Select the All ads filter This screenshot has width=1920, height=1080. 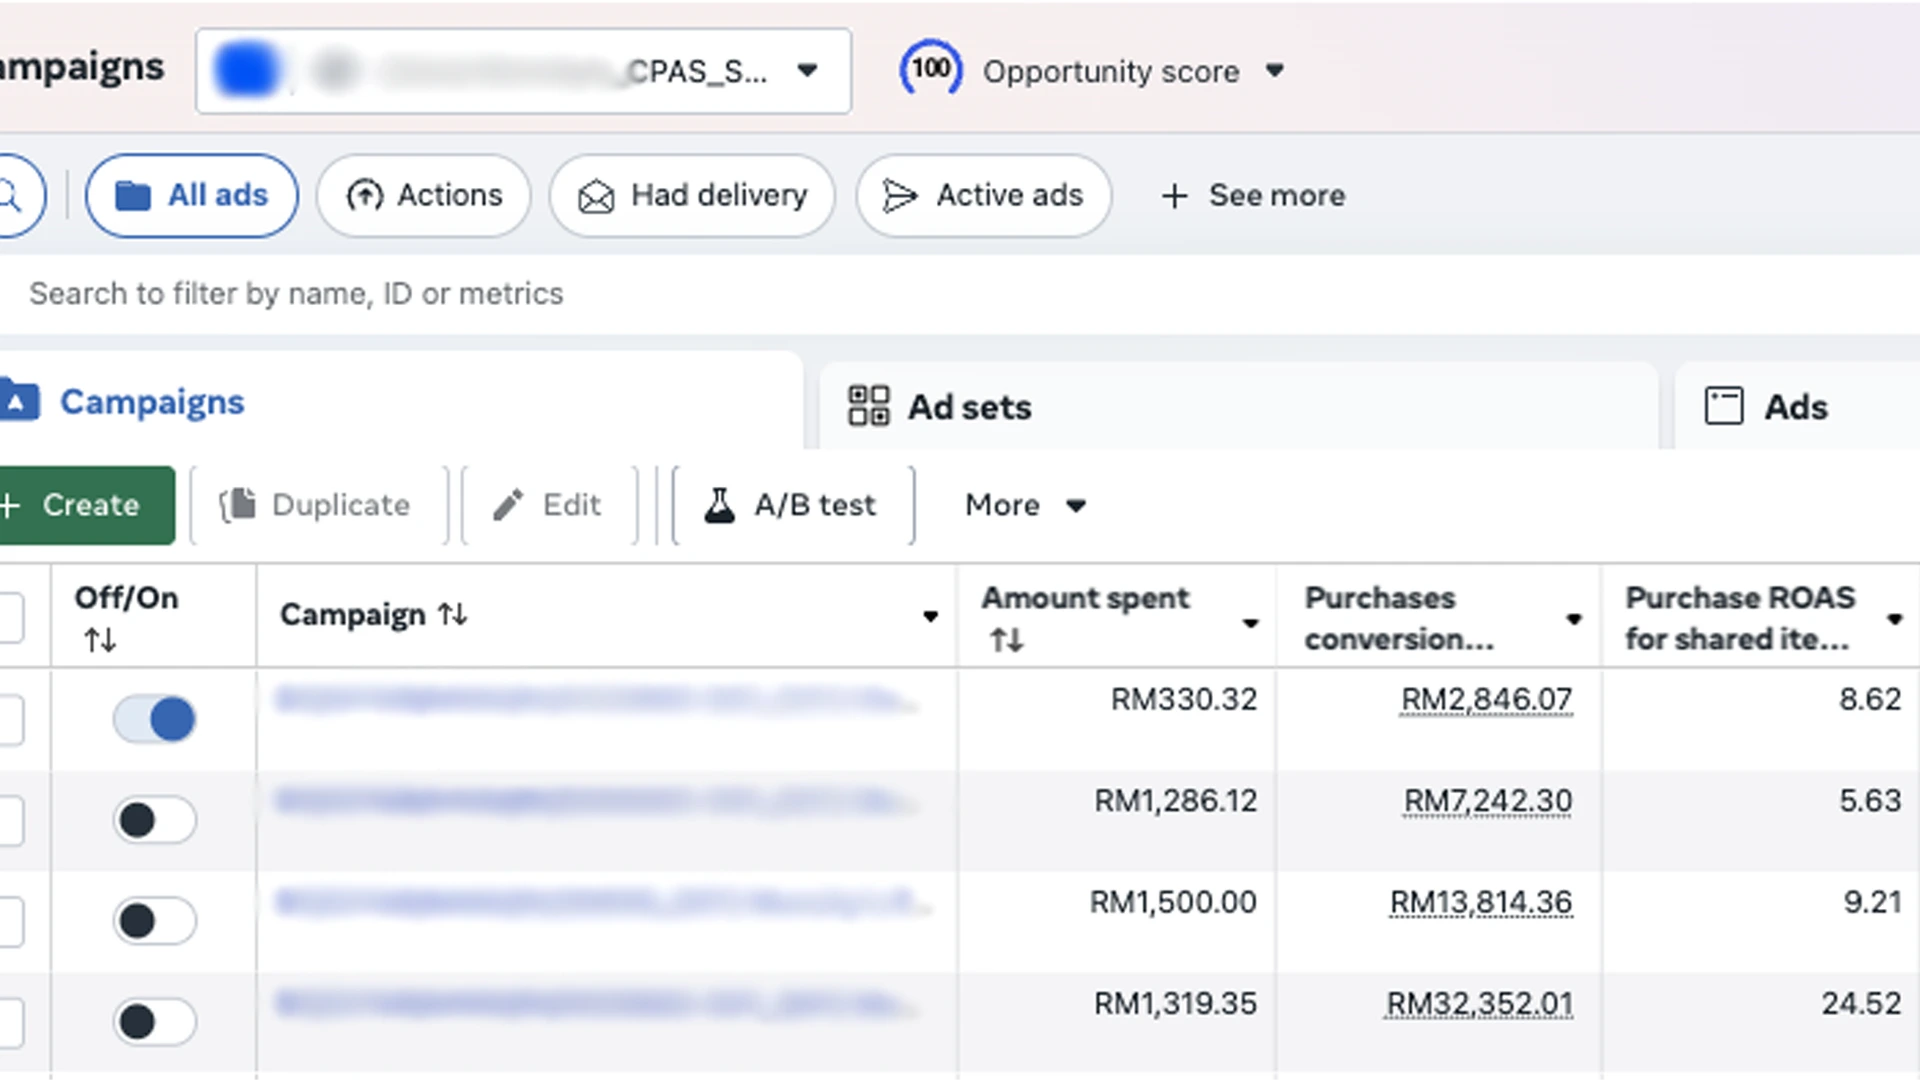[191, 195]
